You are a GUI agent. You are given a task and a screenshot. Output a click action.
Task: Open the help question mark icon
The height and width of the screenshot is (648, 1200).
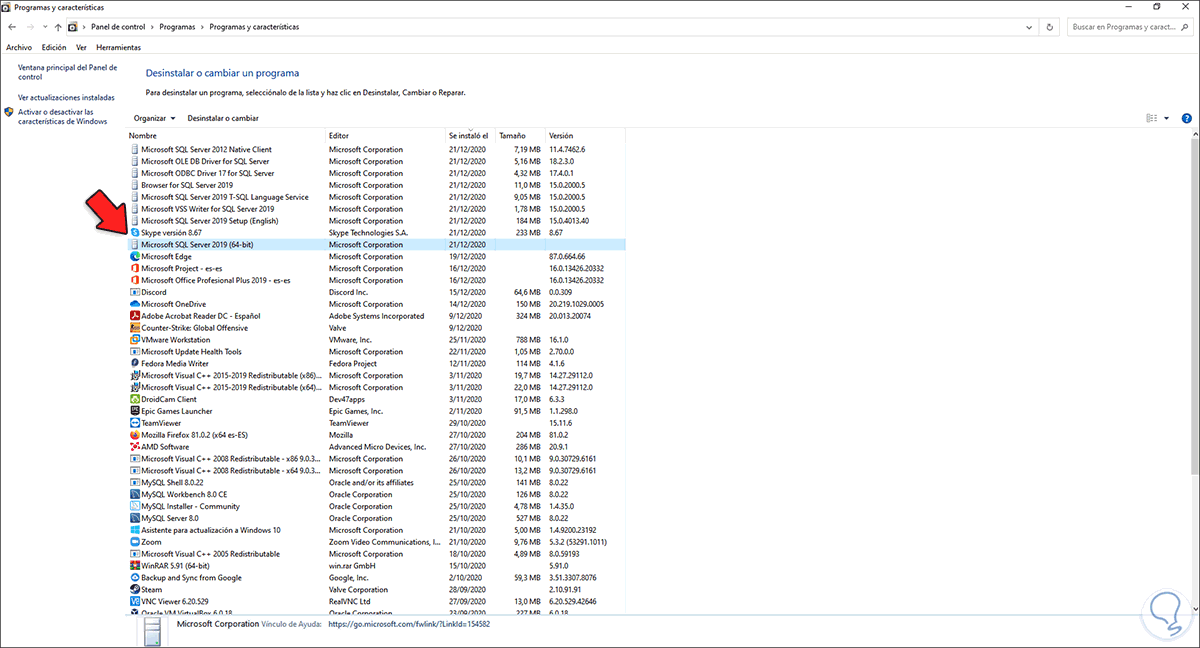[x=1186, y=118]
